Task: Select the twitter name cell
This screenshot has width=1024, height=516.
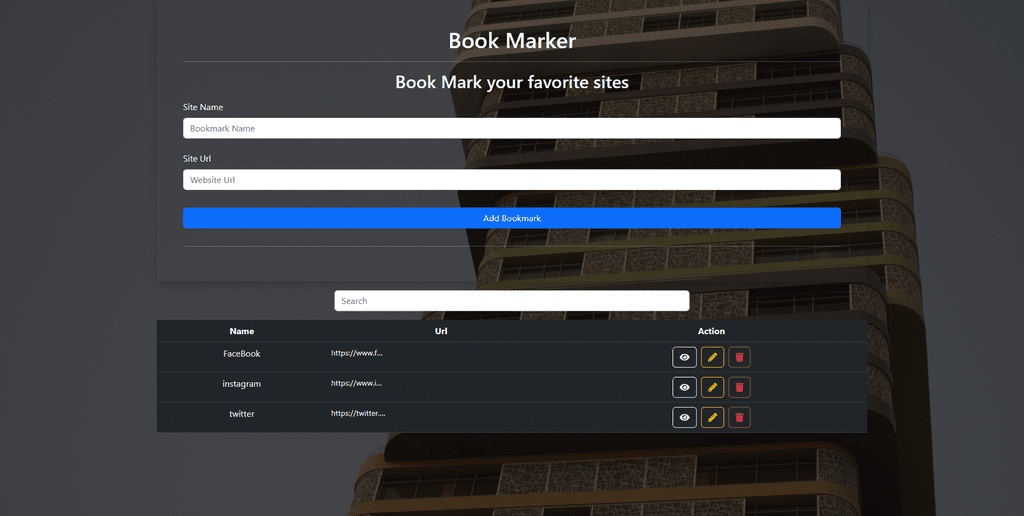Action: tap(242, 413)
